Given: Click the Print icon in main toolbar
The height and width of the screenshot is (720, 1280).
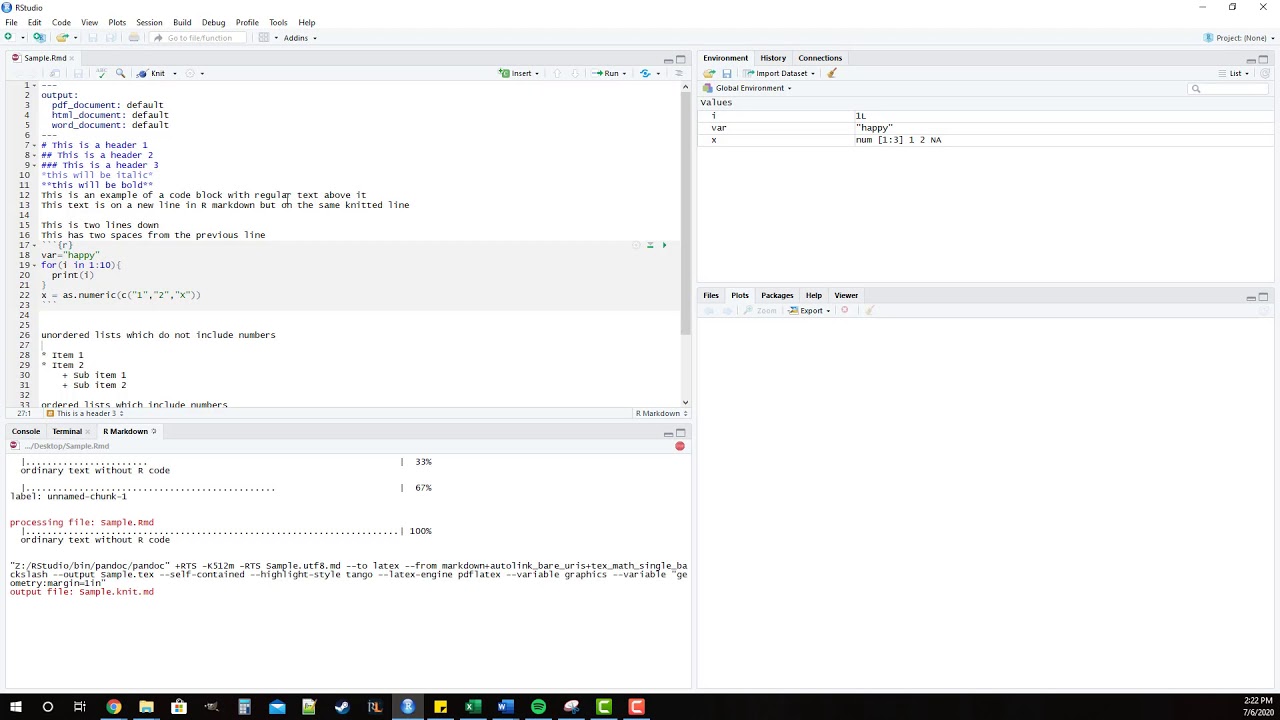Looking at the screenshot, I should coord(134,38).
